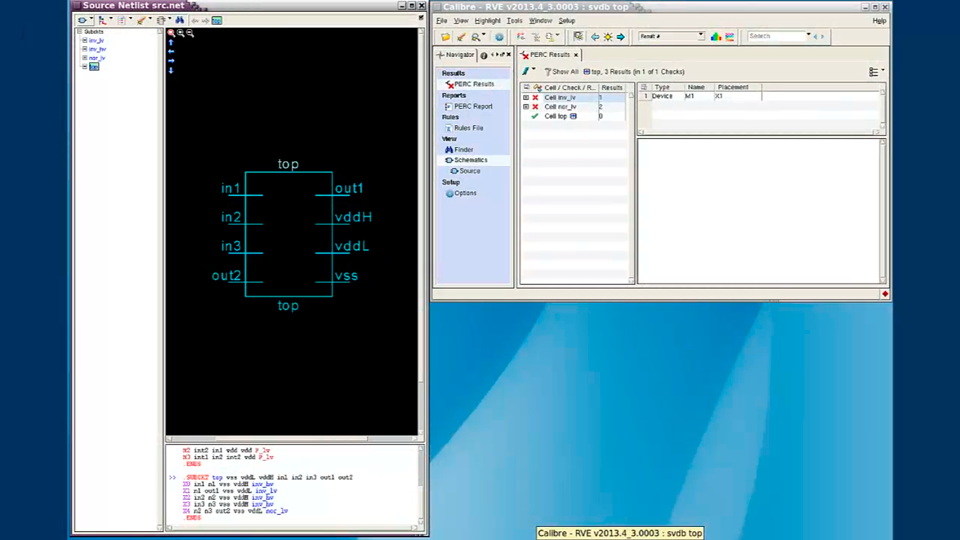
Task: Click the red diamond status icon in RVE
Action: click(x=885, y=294)
